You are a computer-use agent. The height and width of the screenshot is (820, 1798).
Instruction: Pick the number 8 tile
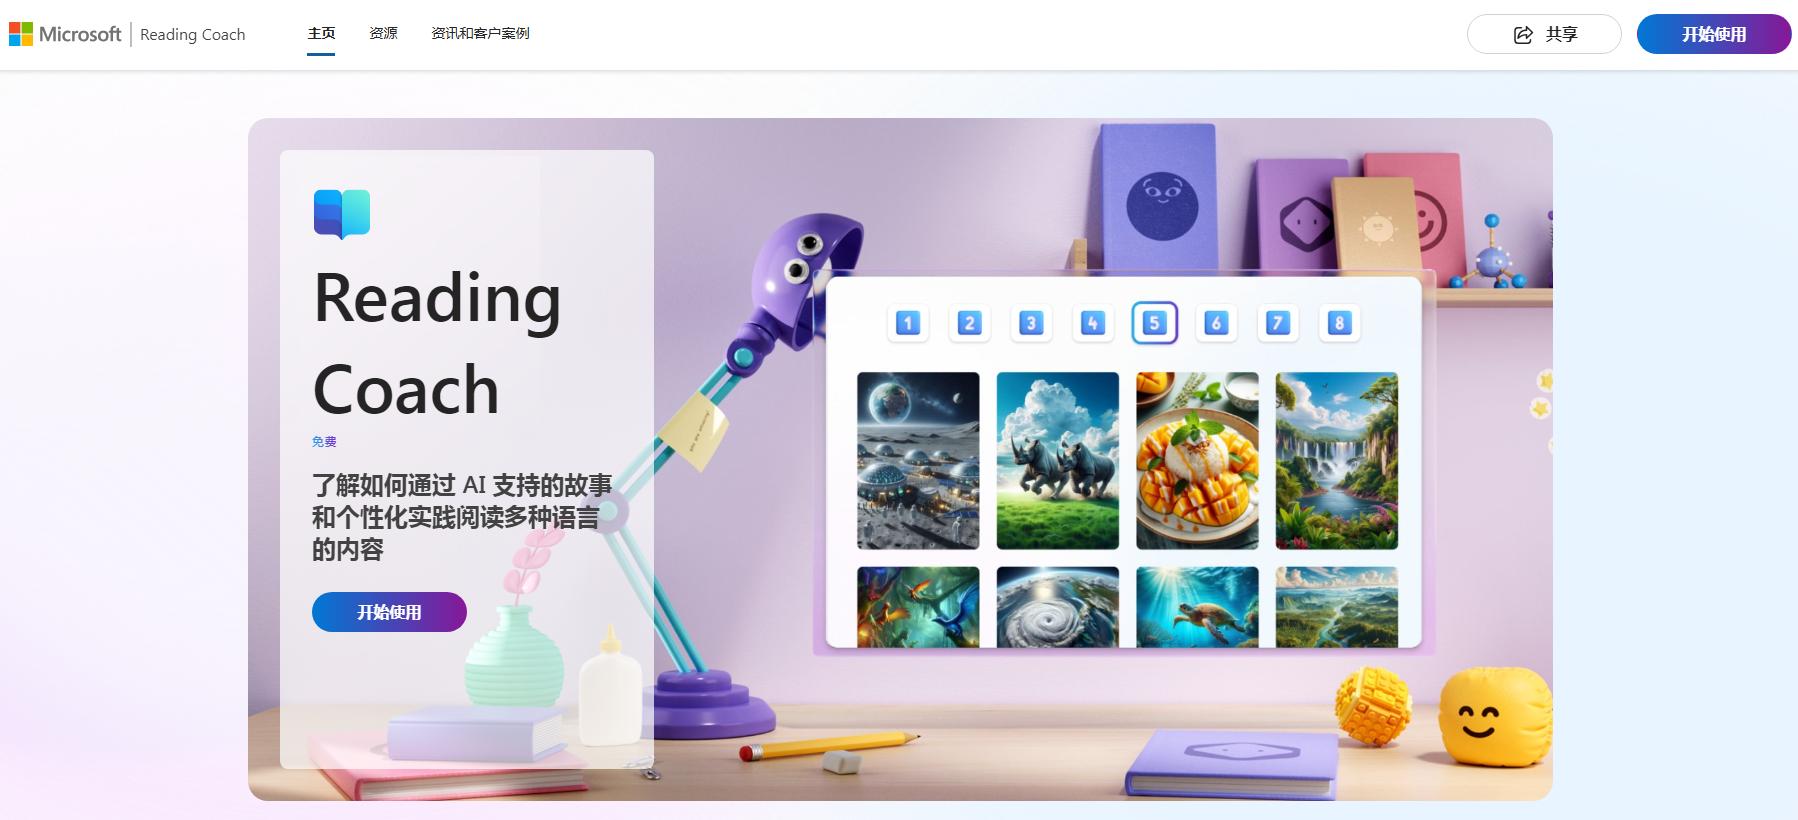click(x=1339, y=323)
